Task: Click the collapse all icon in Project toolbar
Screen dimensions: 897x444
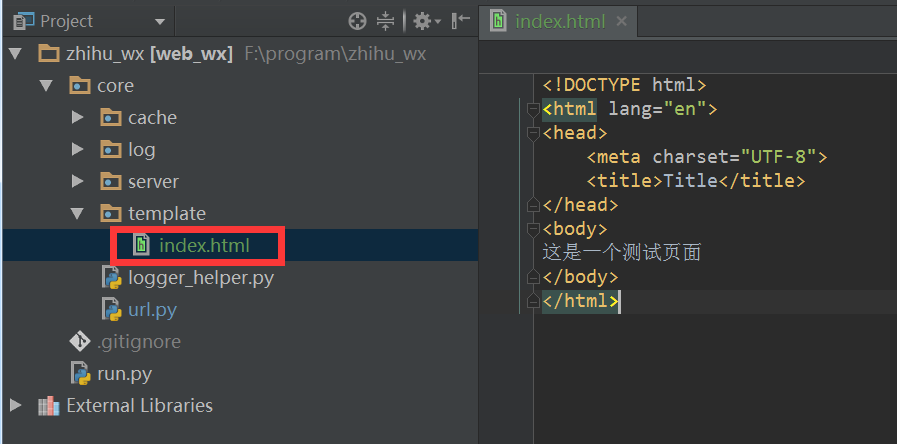Action: click(386, 21)
